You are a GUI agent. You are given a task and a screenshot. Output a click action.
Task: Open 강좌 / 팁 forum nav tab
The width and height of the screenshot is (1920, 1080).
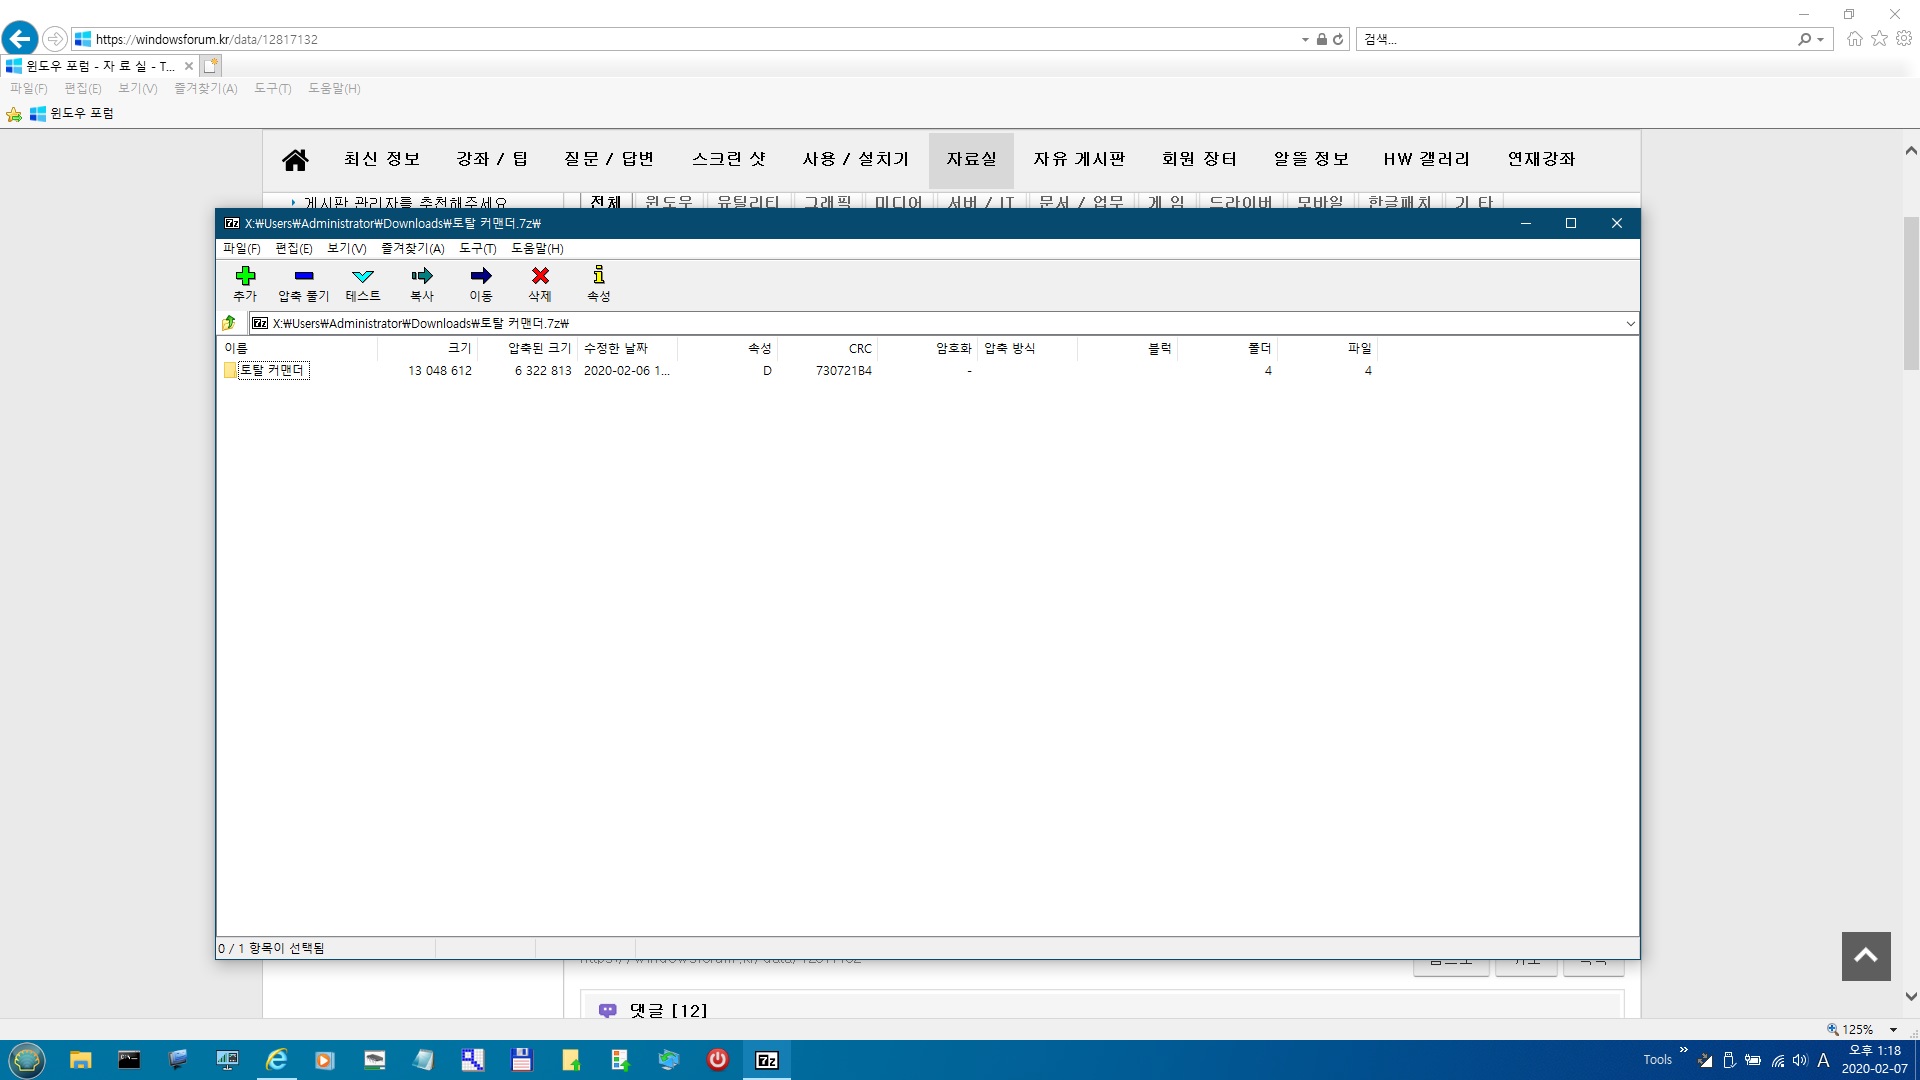pos(492,159)
